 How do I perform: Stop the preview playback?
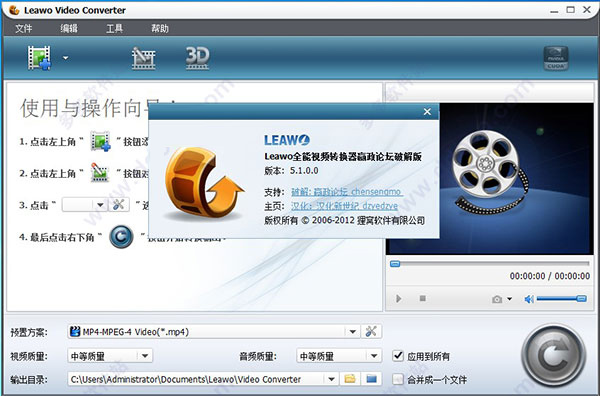(x=422, y=298)
